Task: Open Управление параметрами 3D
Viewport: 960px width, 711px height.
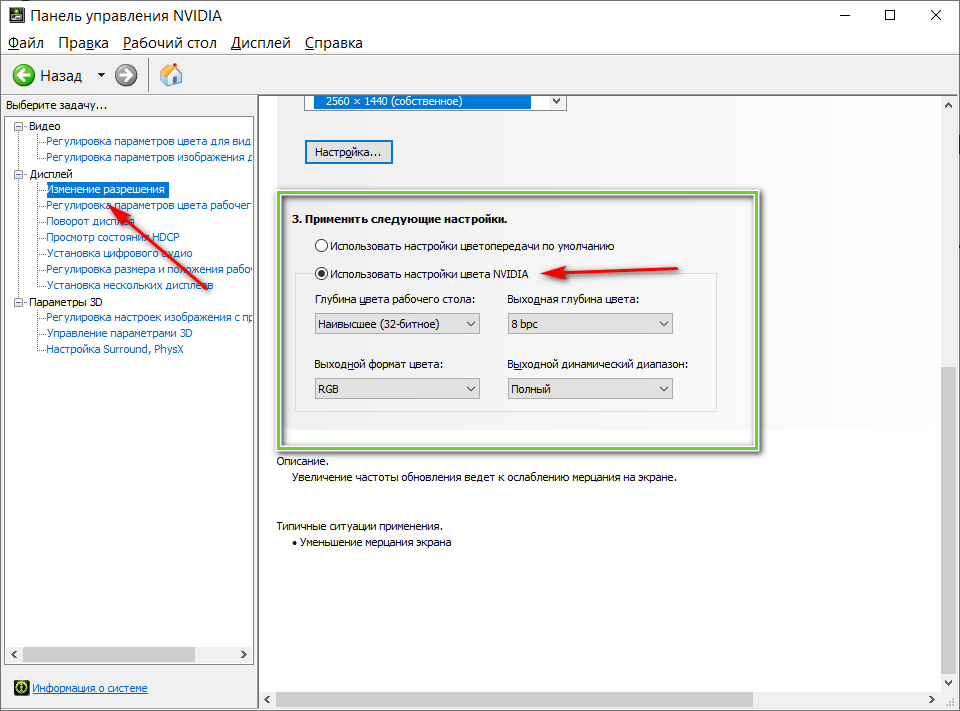Action: pos(119,333)
